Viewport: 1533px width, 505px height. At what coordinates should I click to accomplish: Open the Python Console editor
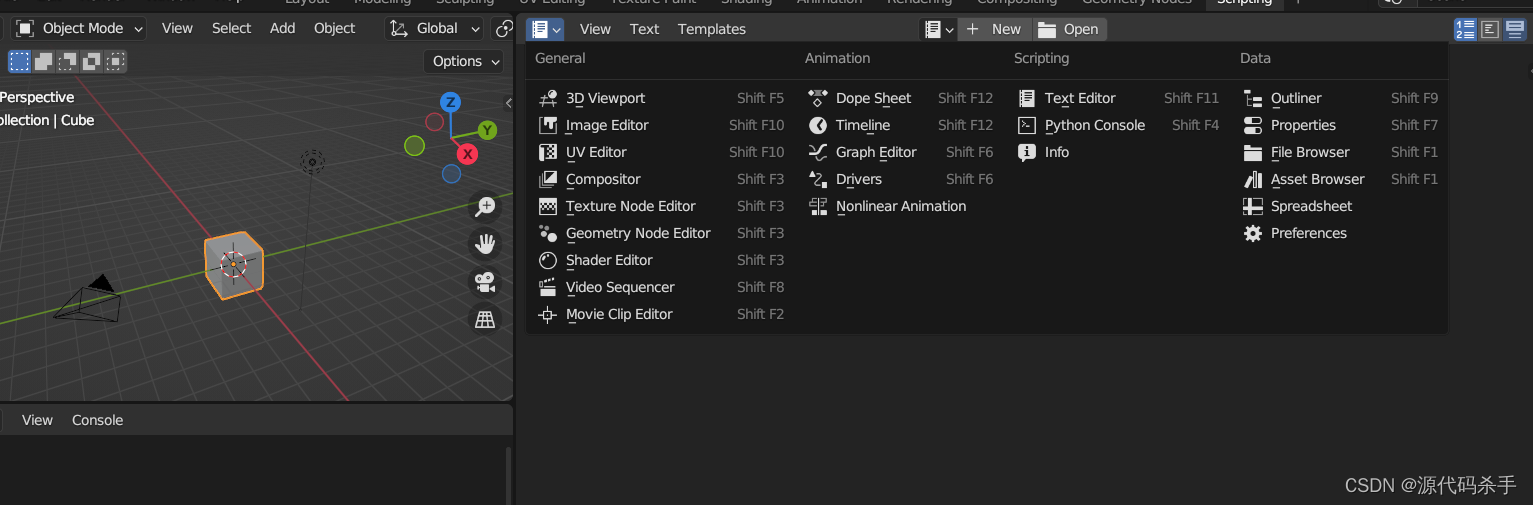(x=1119, y=125)
